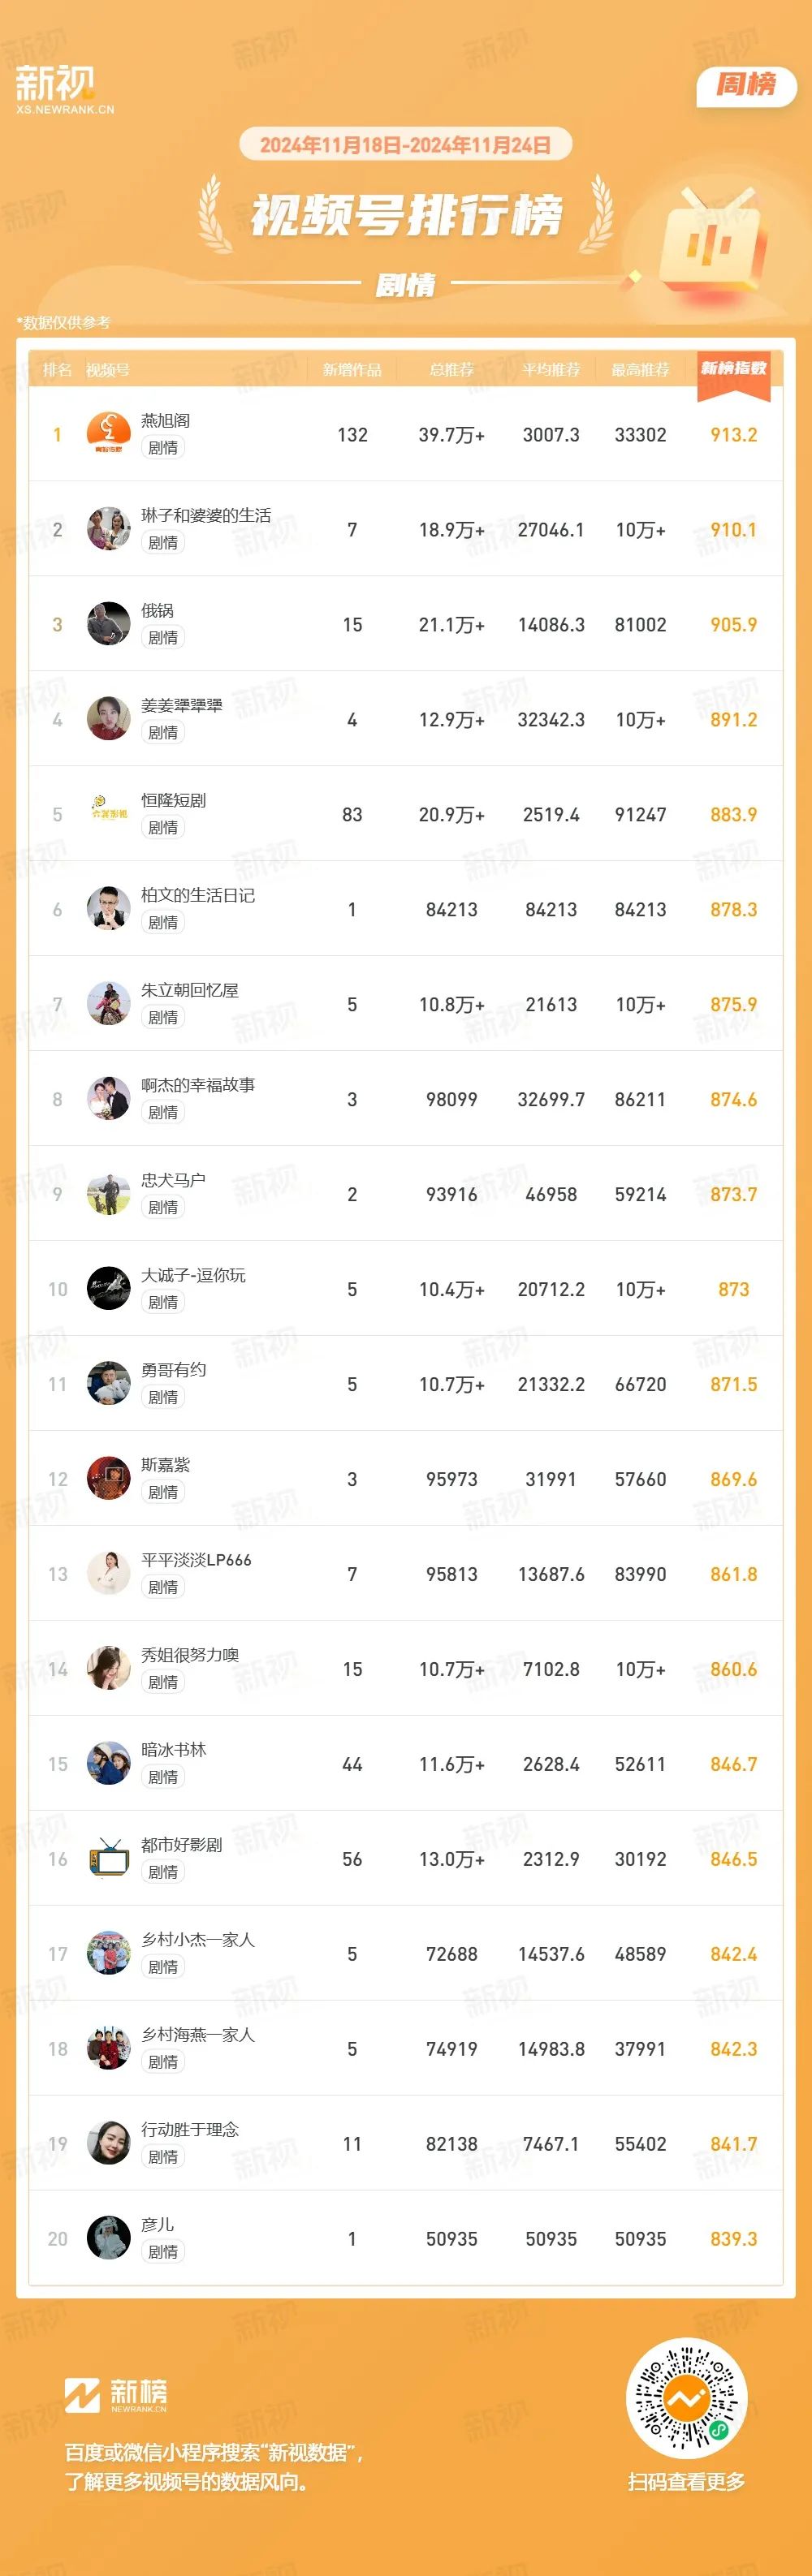
Task: Click the 新榜 logo in footer
Action: (116, 2394)
